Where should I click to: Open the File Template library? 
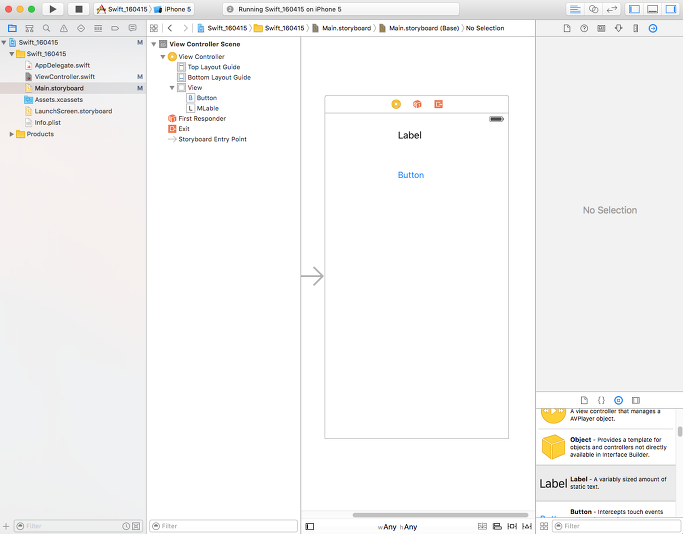tap(584, 400)
